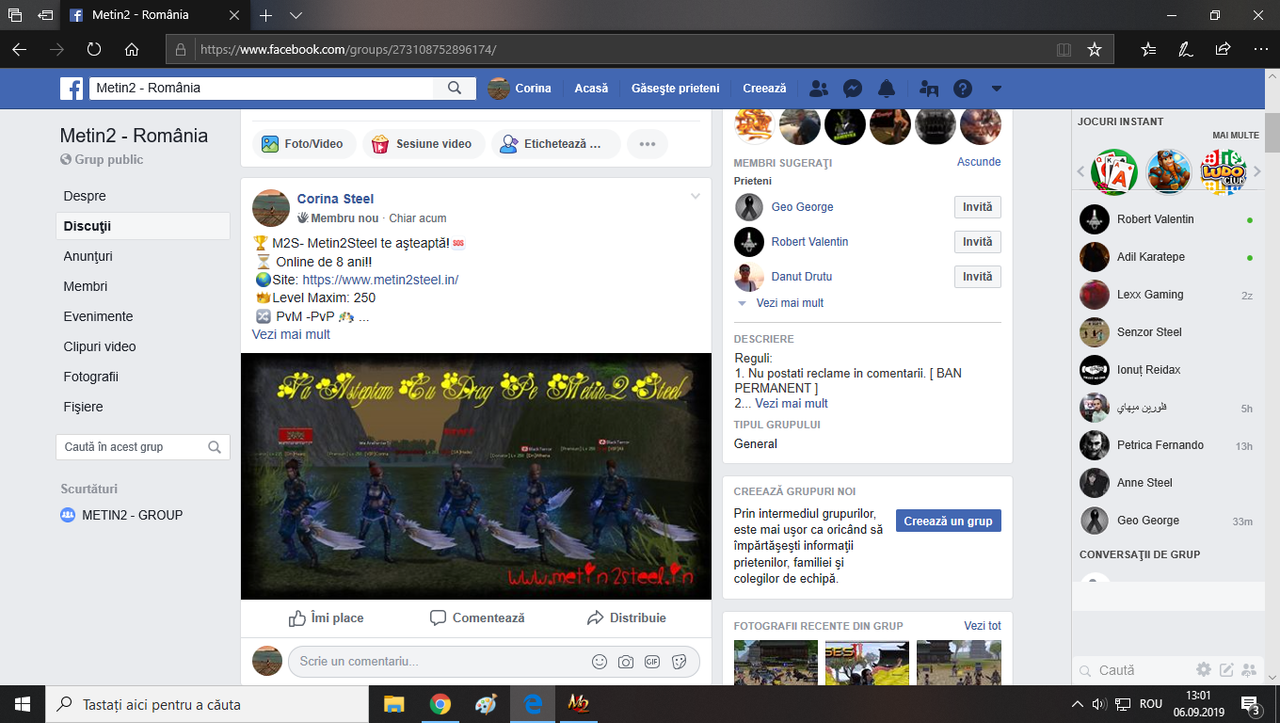Click the create group chat icon

pos(1248,670)
